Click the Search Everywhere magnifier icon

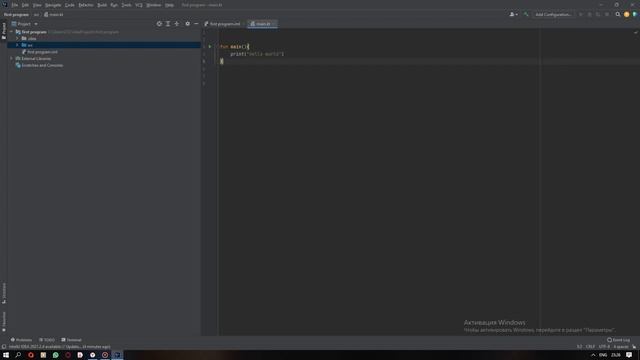618,14
